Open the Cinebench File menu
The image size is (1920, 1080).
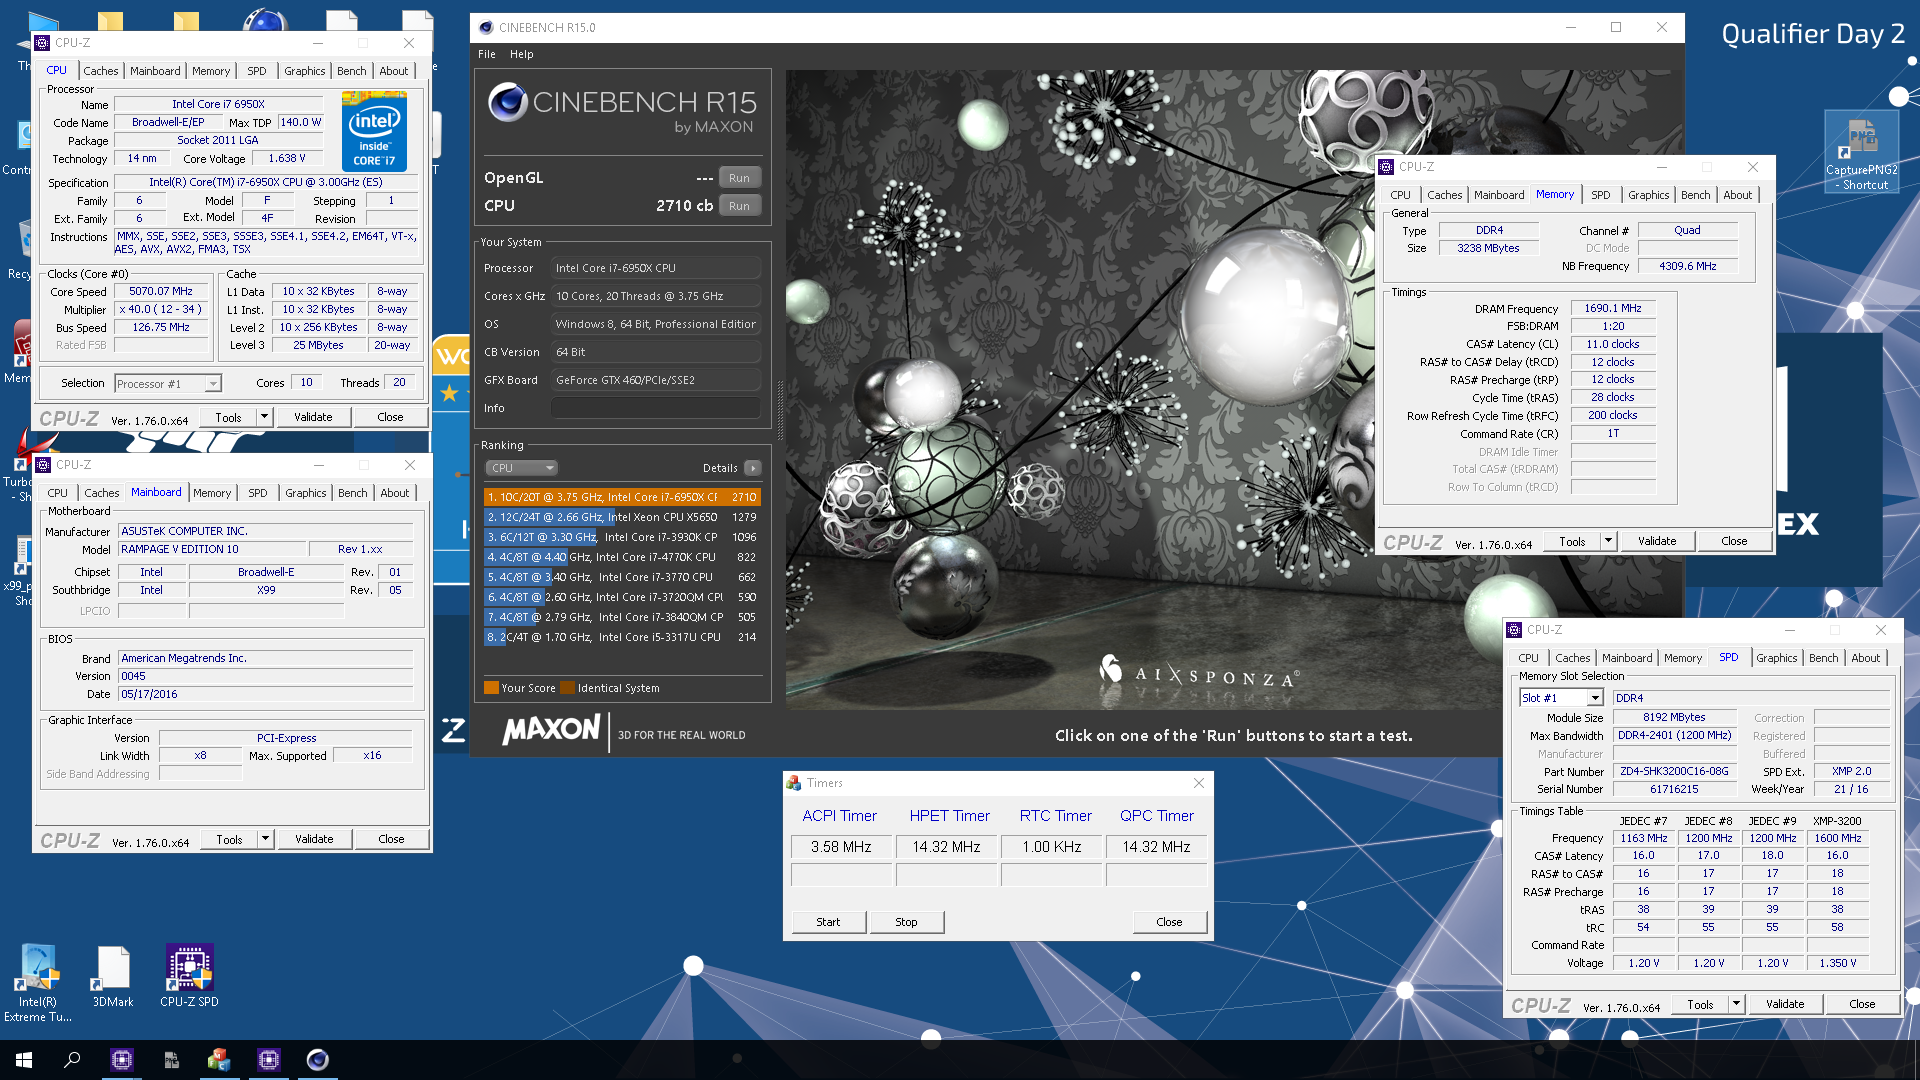click(x=487, y=54)
